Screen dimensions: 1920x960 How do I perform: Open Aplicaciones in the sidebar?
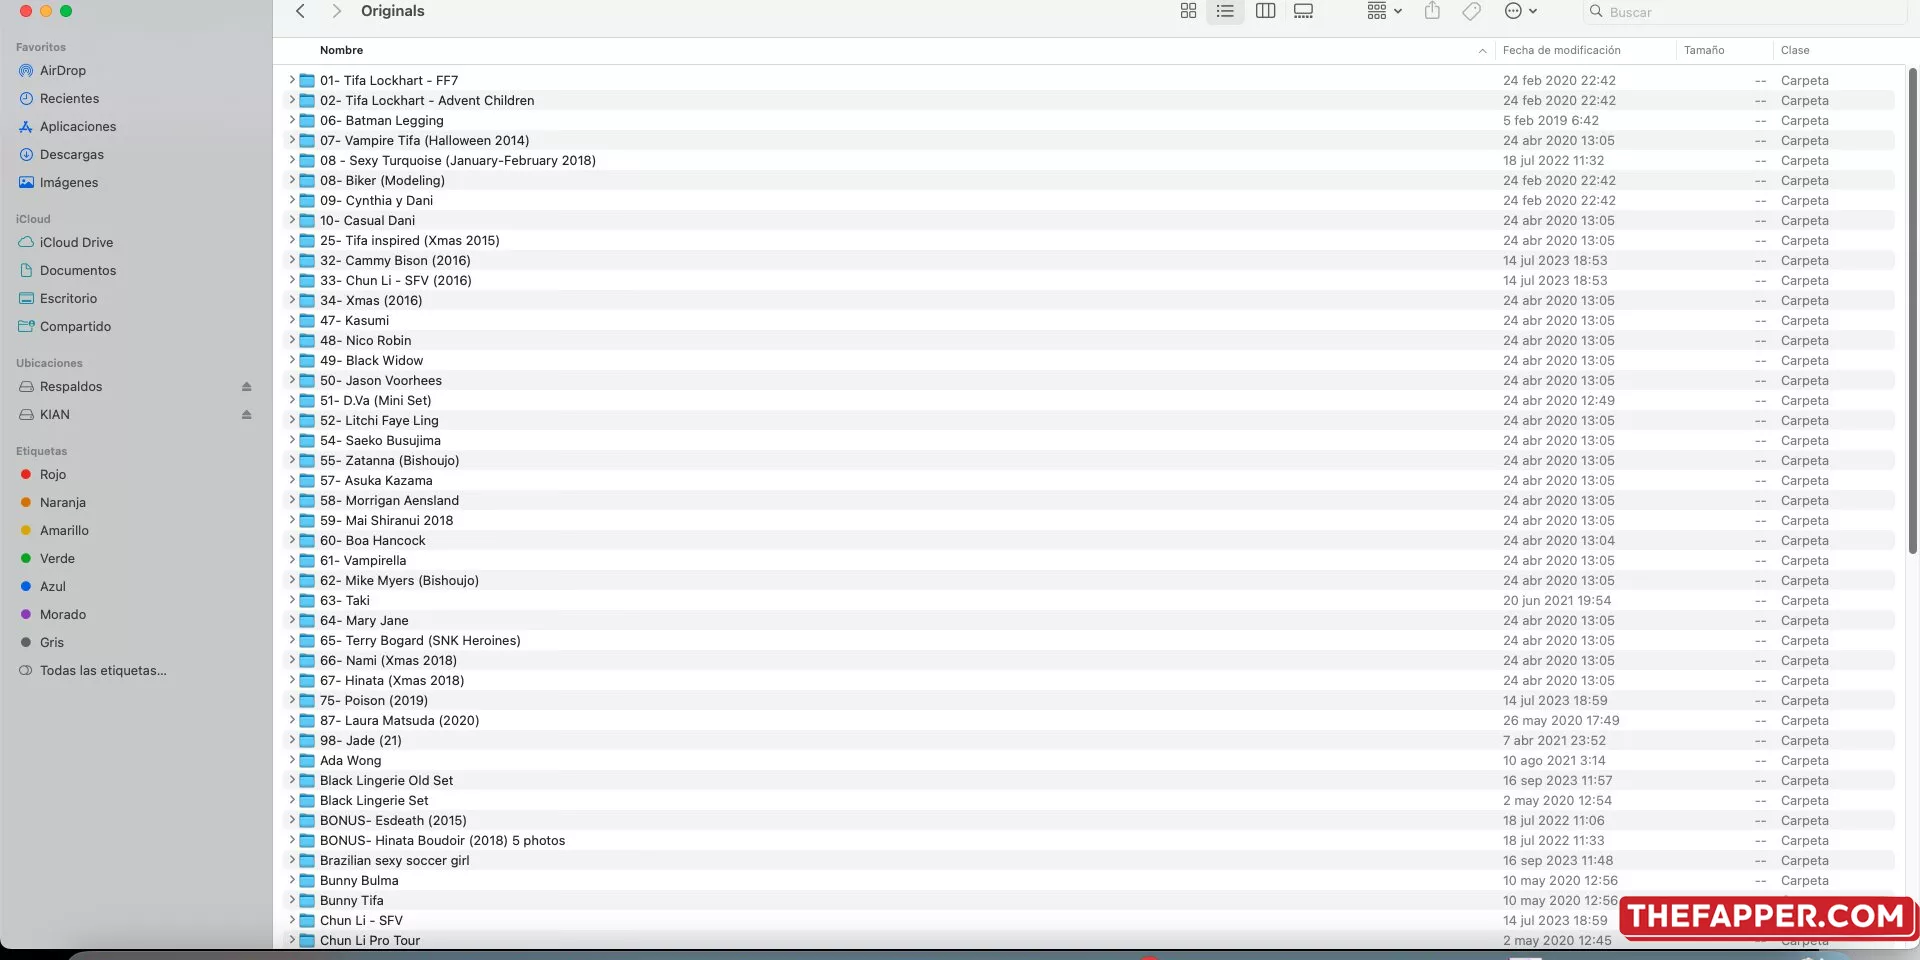[78, 127]
